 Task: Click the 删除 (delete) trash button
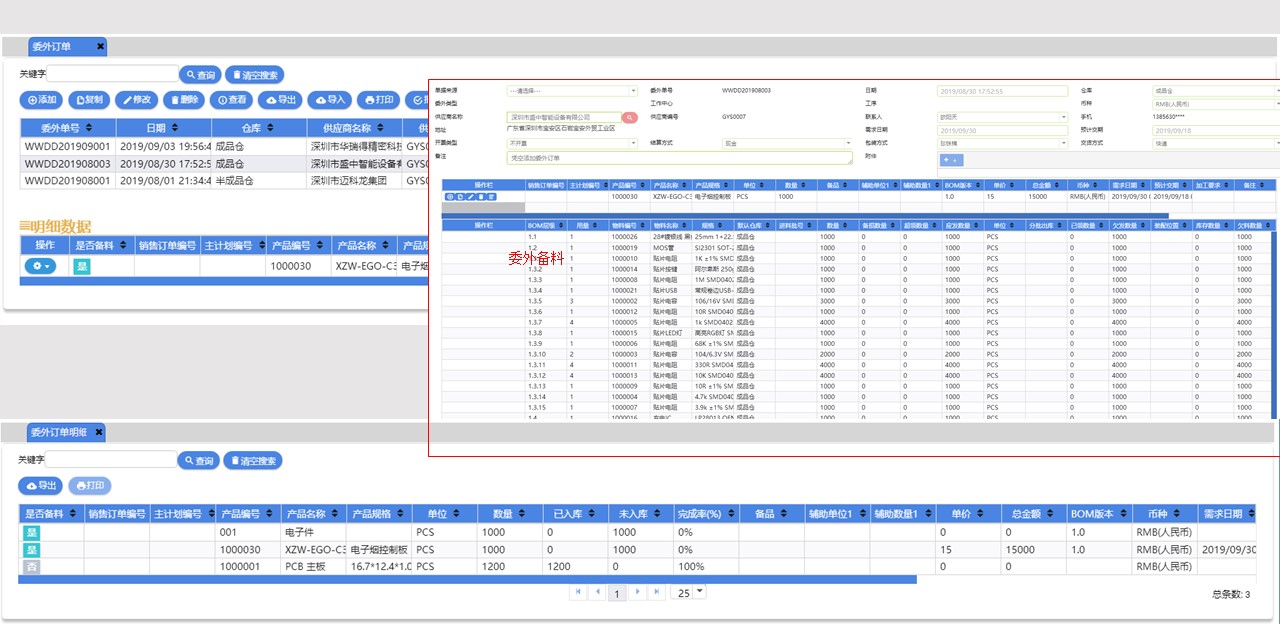[x=185, y=100]
